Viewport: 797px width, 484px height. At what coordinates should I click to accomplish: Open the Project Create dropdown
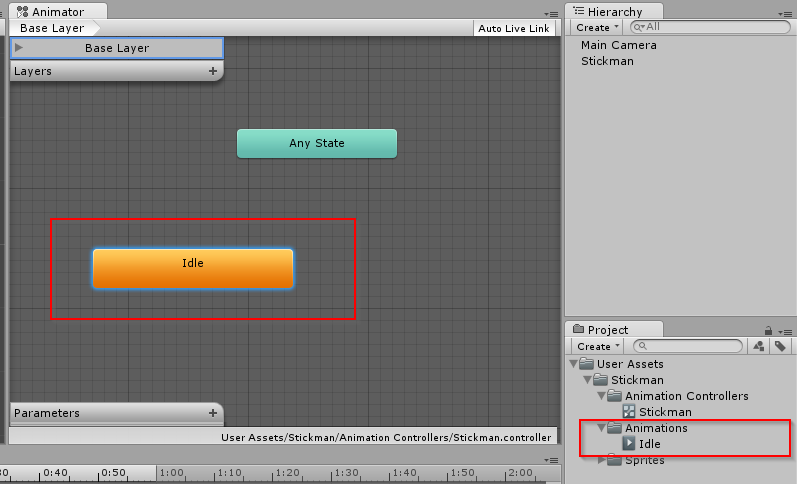point(597,346)
